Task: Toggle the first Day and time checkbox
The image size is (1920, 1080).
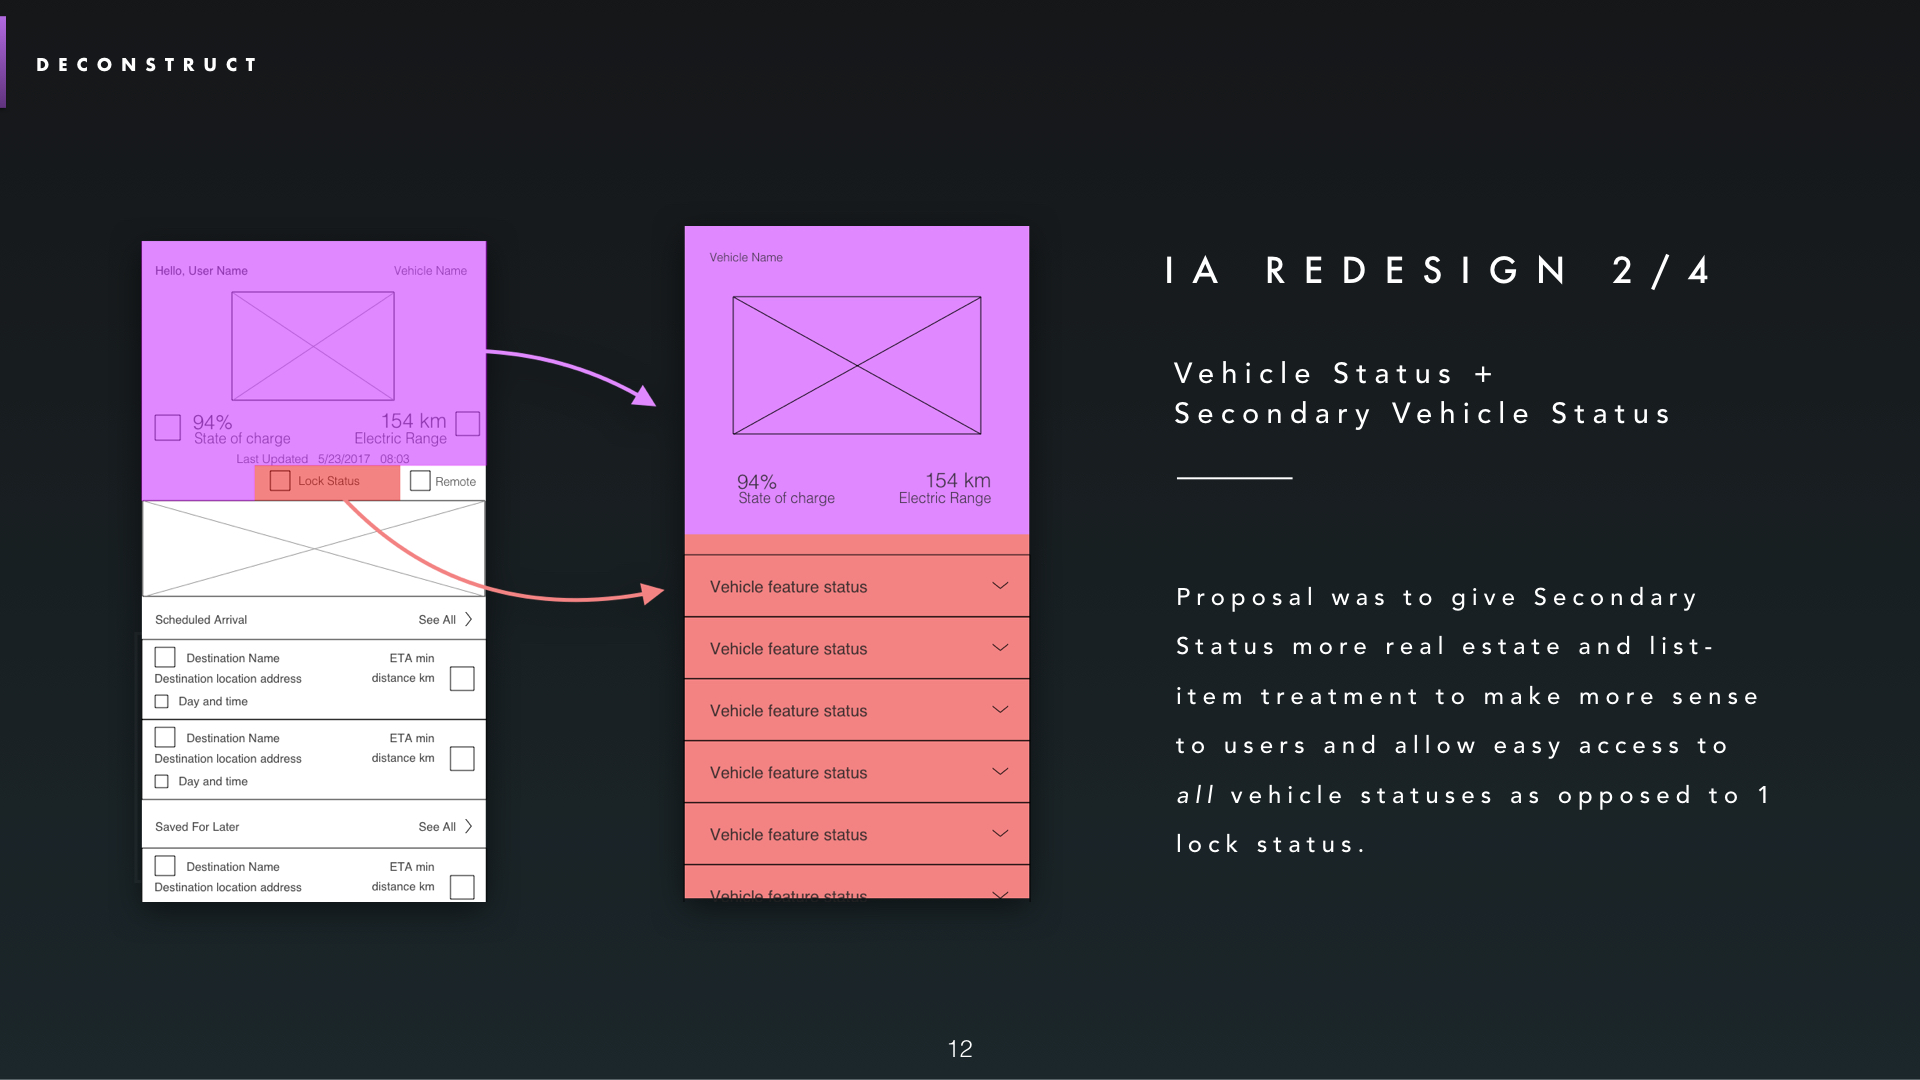Action: pos(162,702)
